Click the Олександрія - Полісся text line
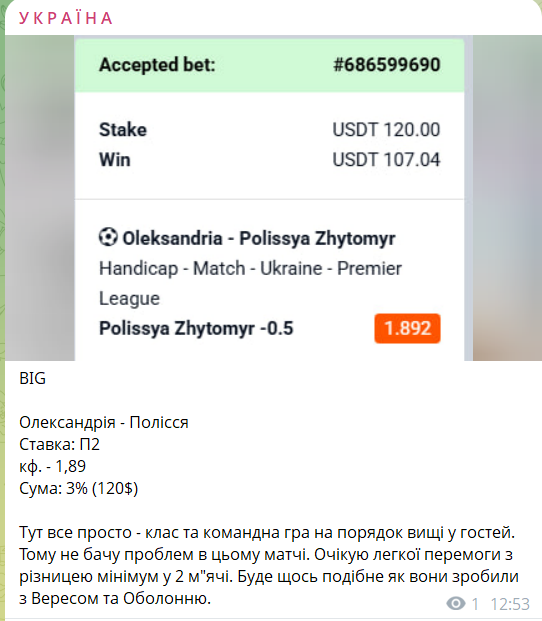542x621 pixels. 104,423
